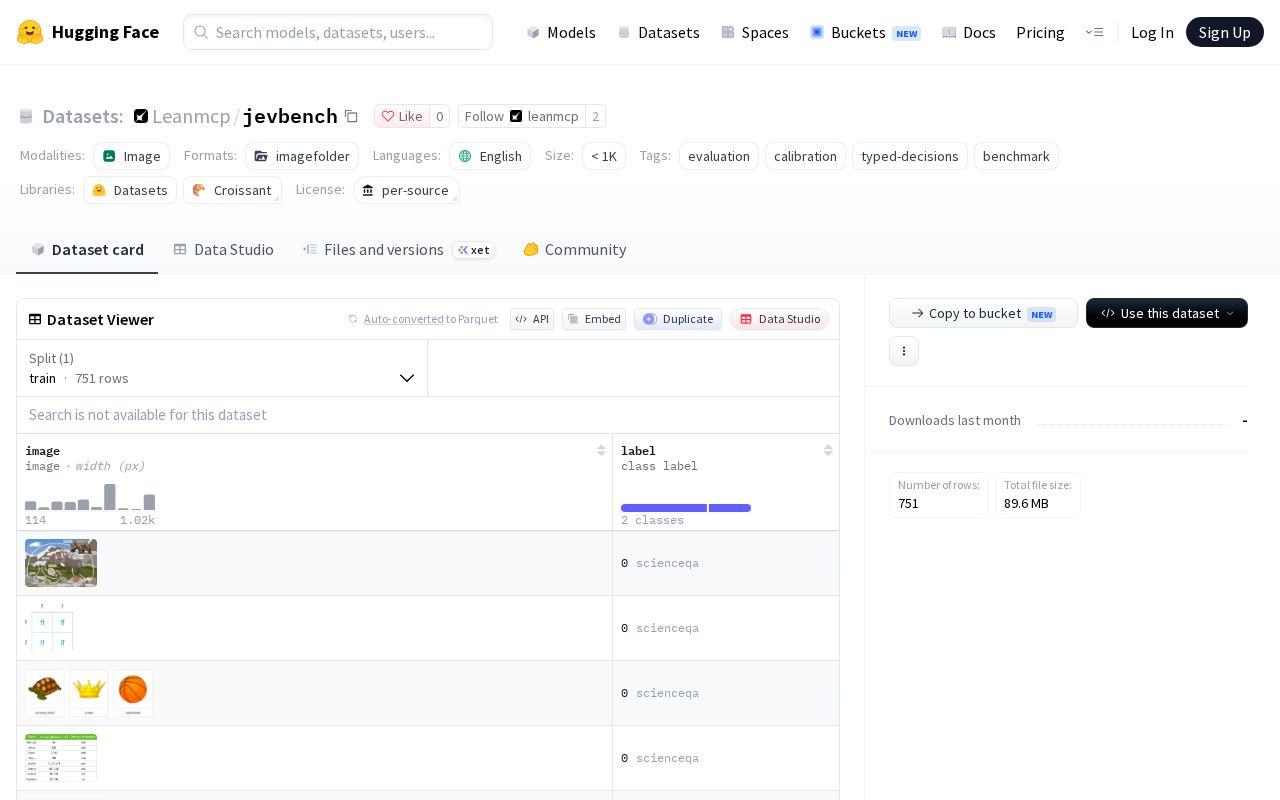The width and height of the screenshot is (1280, 800).
Task: Copy dataset name with the copy icon
Action: 351,116
